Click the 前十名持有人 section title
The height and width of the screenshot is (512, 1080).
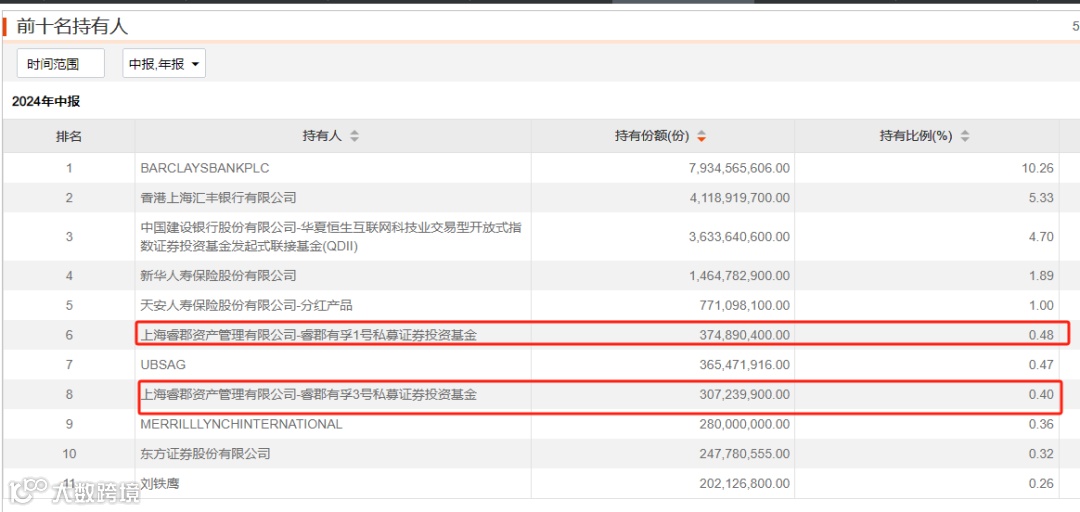click(x=72, y=28)
